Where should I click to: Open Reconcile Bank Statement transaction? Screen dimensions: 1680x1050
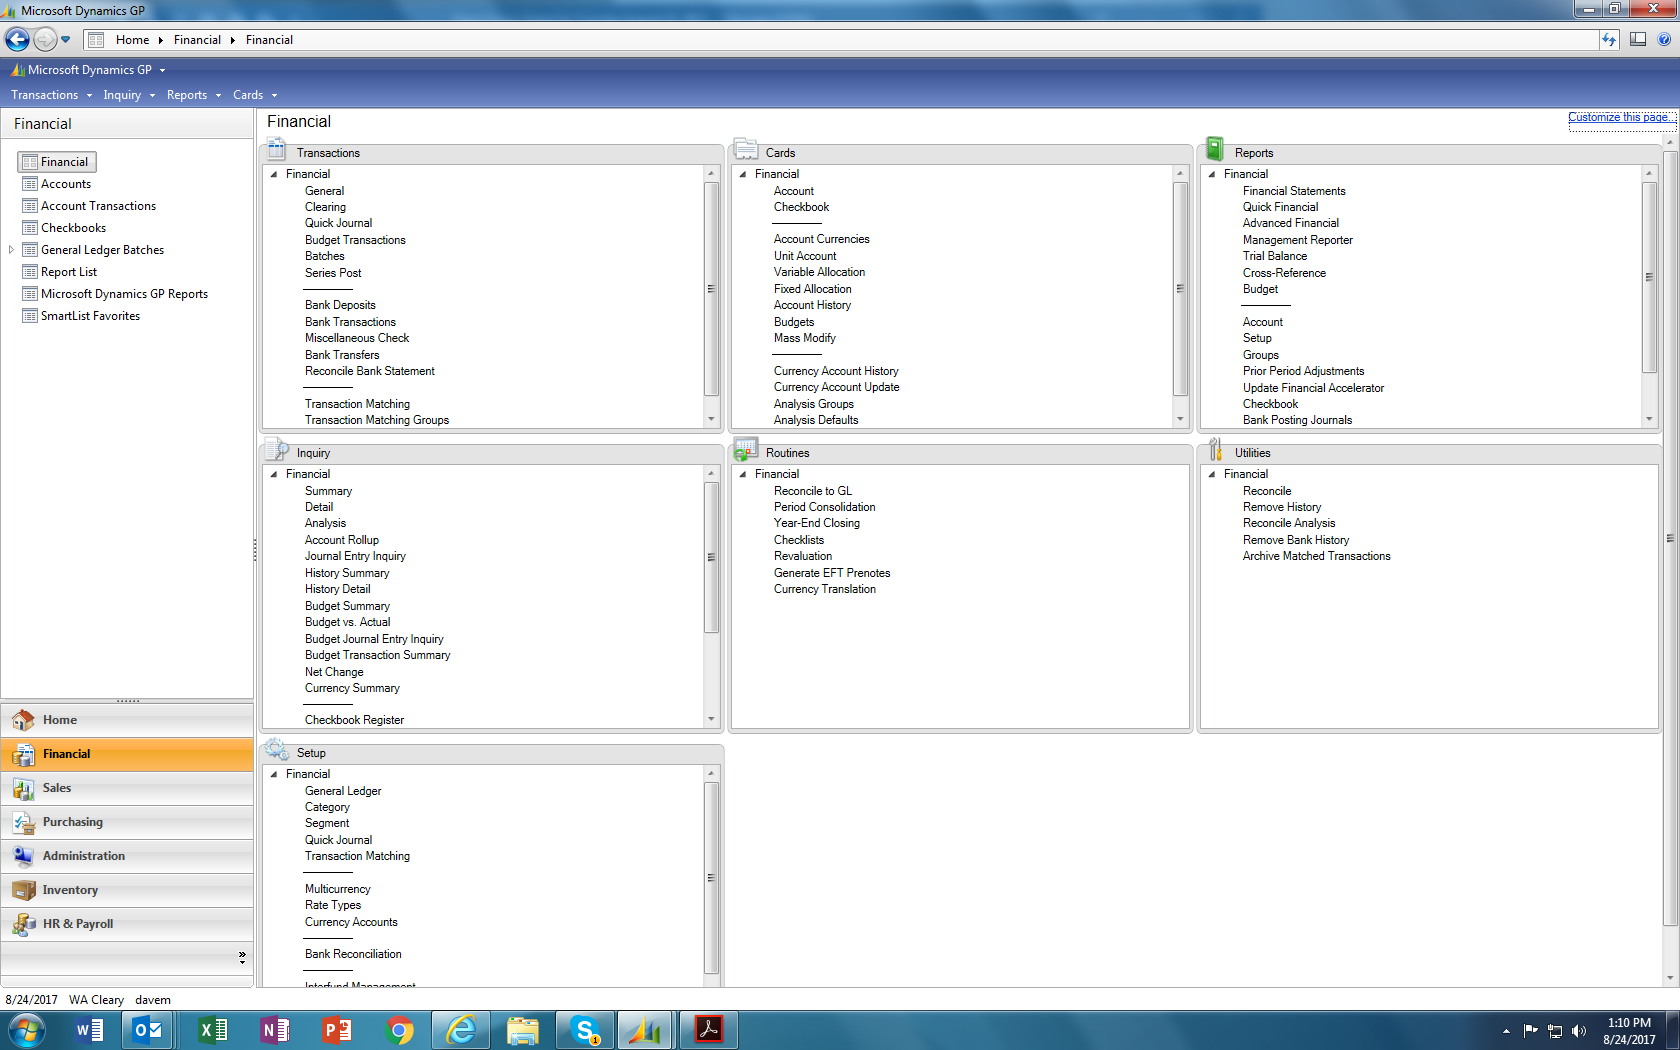pos(370,371)
